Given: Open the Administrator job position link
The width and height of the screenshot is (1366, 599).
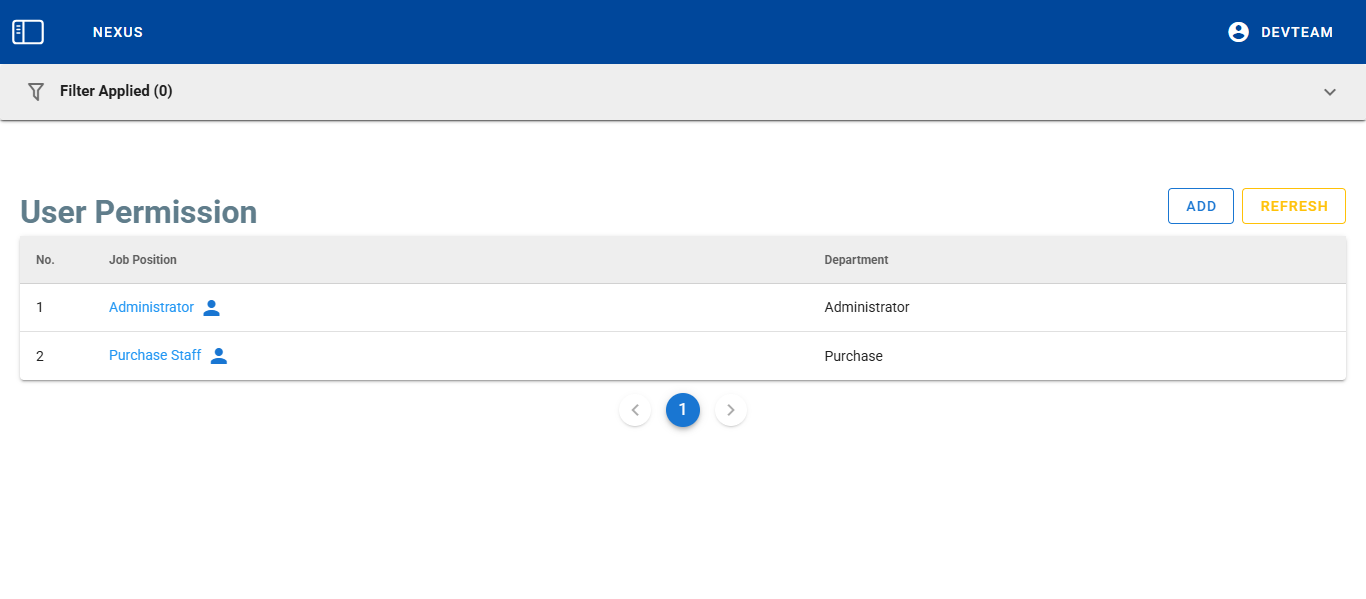Looking at the screenshot, I should pyautogui.click(x=151, y=308).
